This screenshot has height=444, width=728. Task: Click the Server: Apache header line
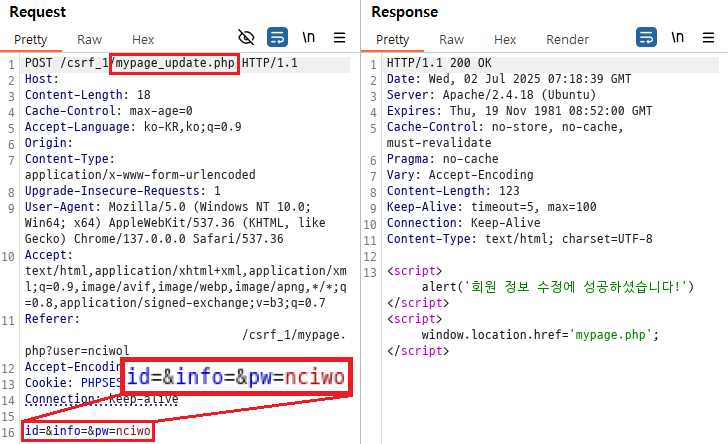491,95
